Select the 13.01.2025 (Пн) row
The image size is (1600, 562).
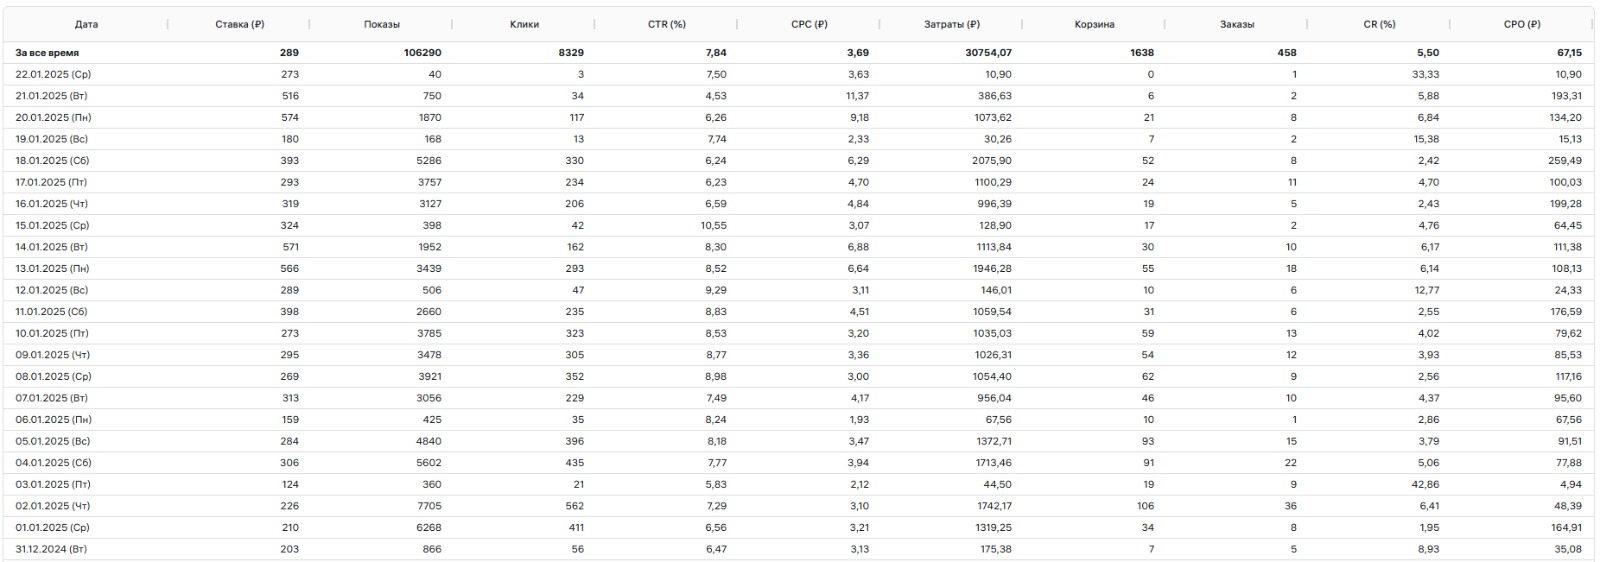(x=800, y=269)
